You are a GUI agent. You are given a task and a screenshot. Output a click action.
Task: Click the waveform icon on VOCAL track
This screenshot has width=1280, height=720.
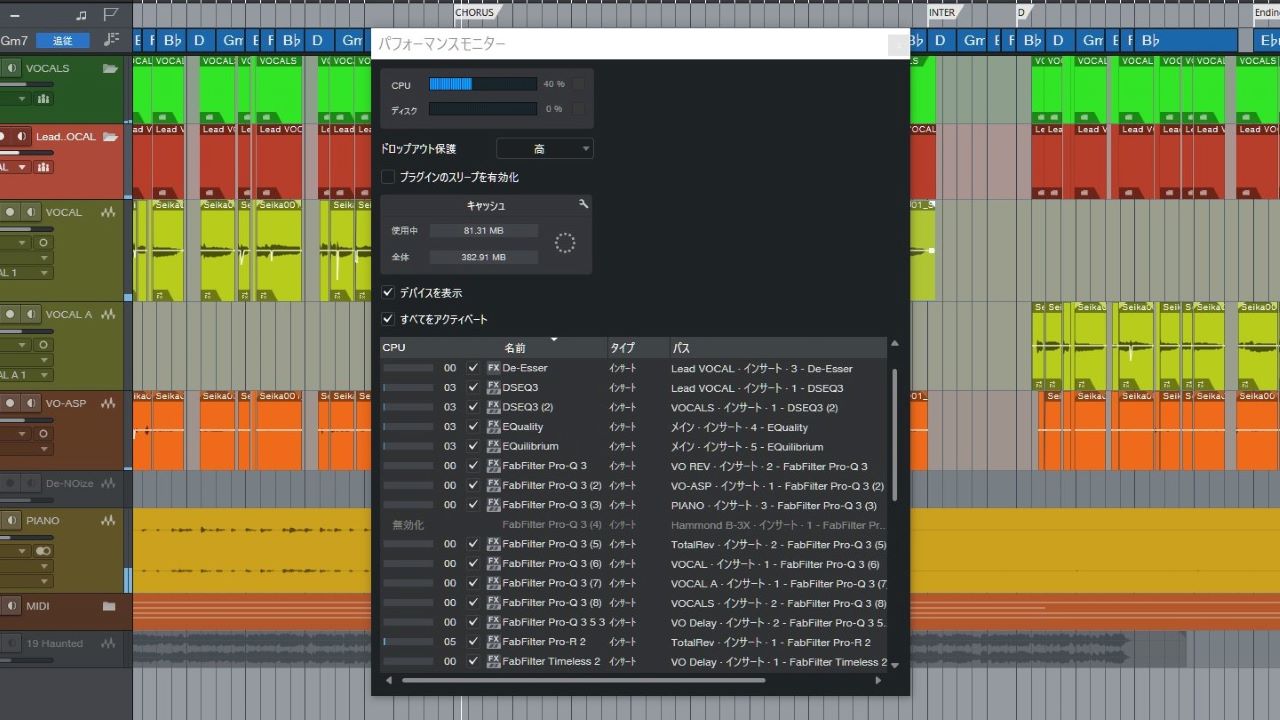108,213
